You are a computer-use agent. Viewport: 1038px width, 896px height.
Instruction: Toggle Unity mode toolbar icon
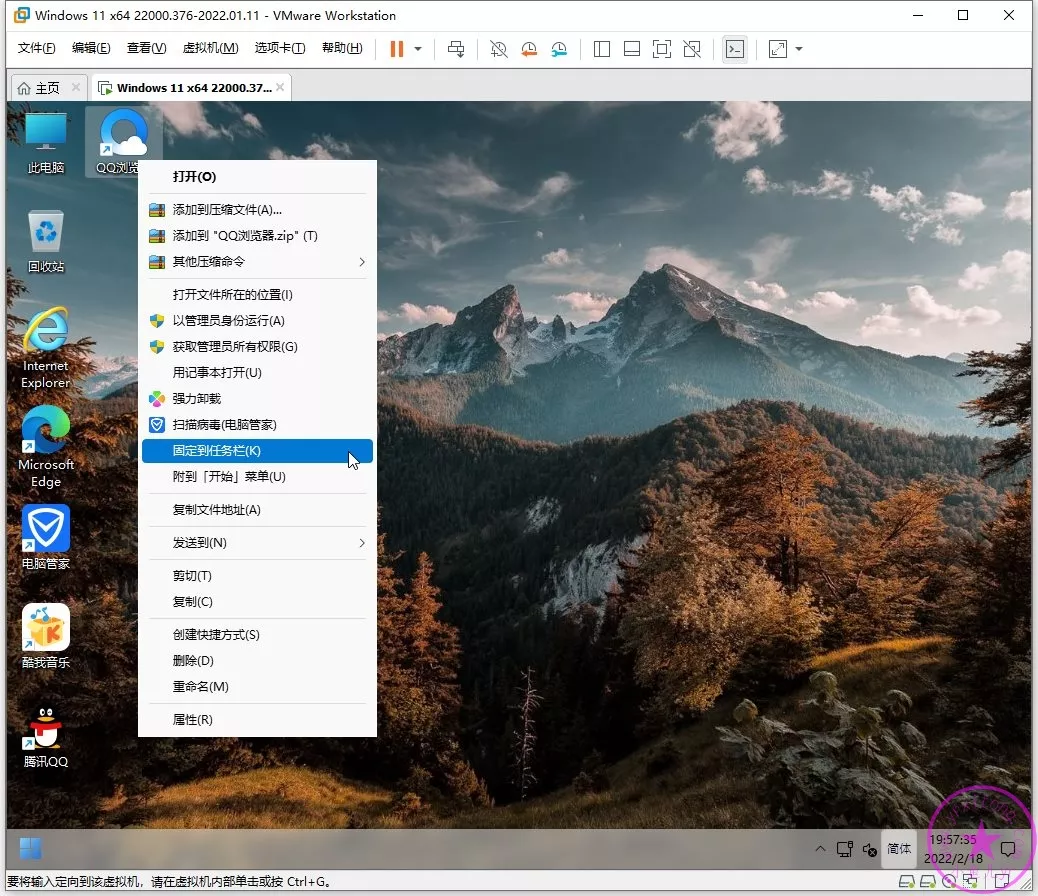pos(692,49)
